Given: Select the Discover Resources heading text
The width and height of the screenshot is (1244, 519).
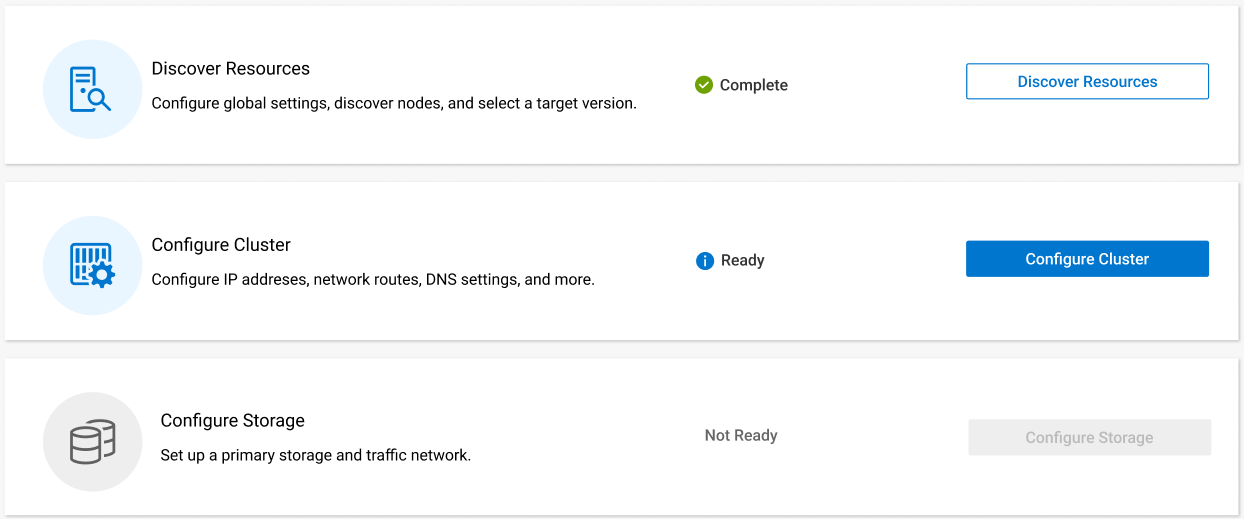Looking at the screenshot, I should point(230,69).
